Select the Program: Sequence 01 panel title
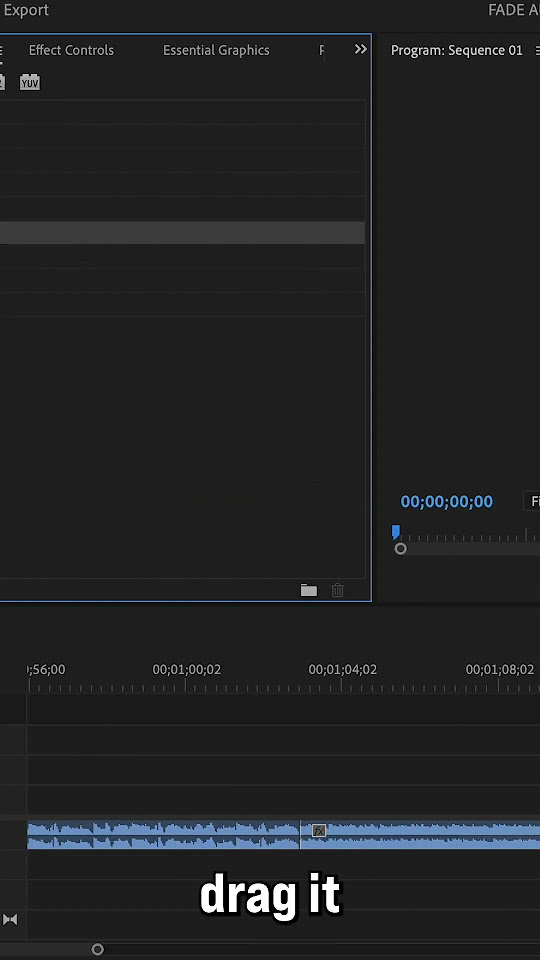 (x=457, y=50)
